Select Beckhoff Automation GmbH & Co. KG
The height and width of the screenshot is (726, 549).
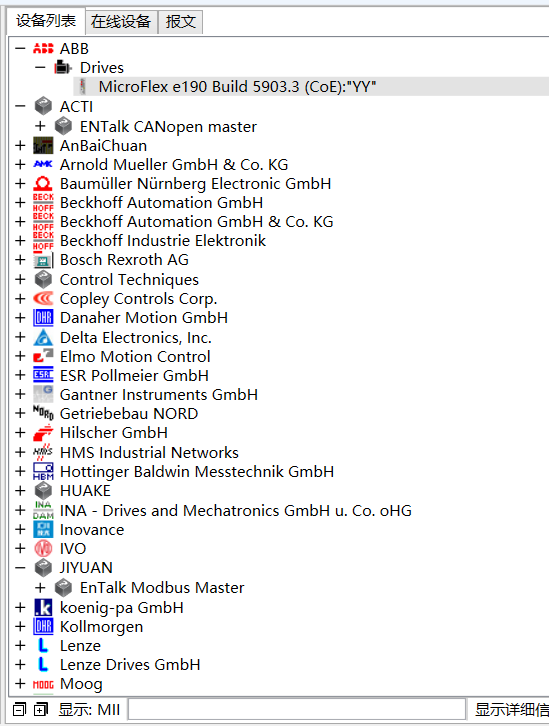tap(196, 222)
